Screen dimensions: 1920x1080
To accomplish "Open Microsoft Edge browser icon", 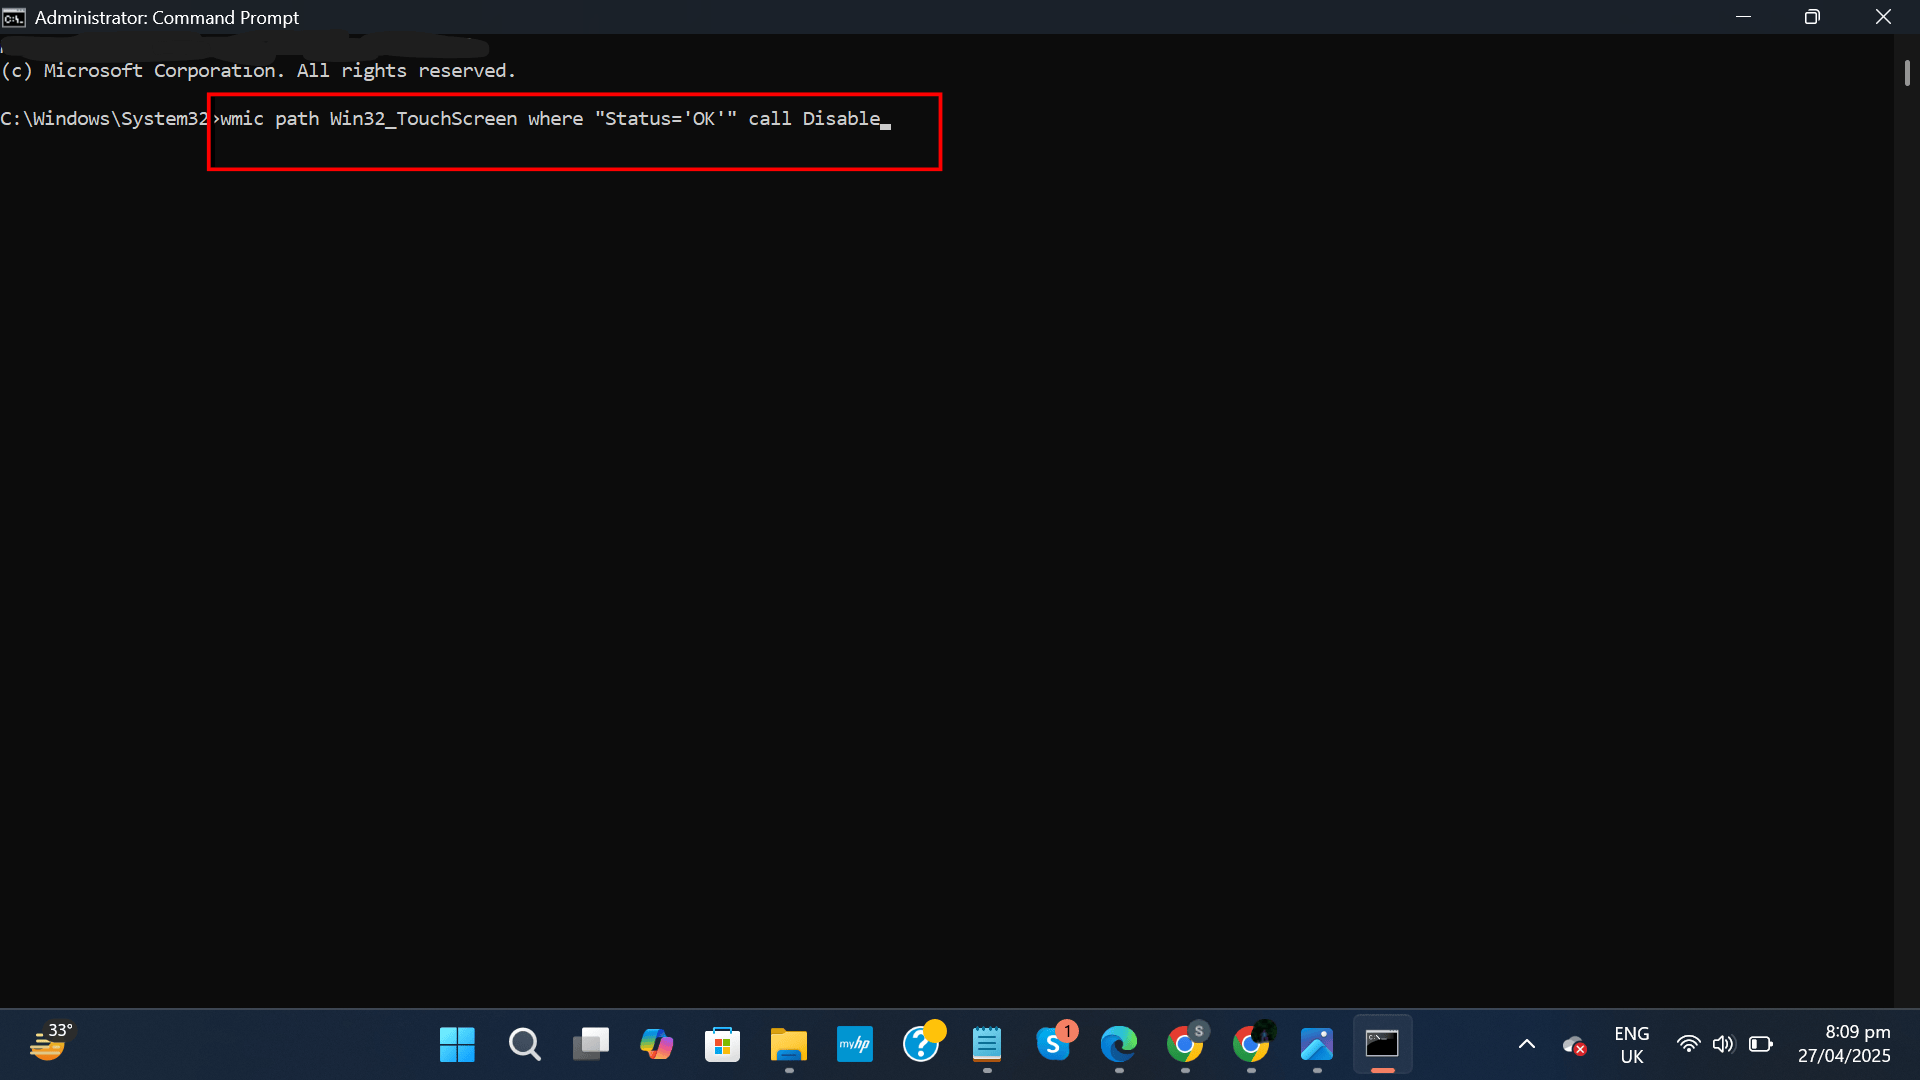I will [x=1118, y=1045].
